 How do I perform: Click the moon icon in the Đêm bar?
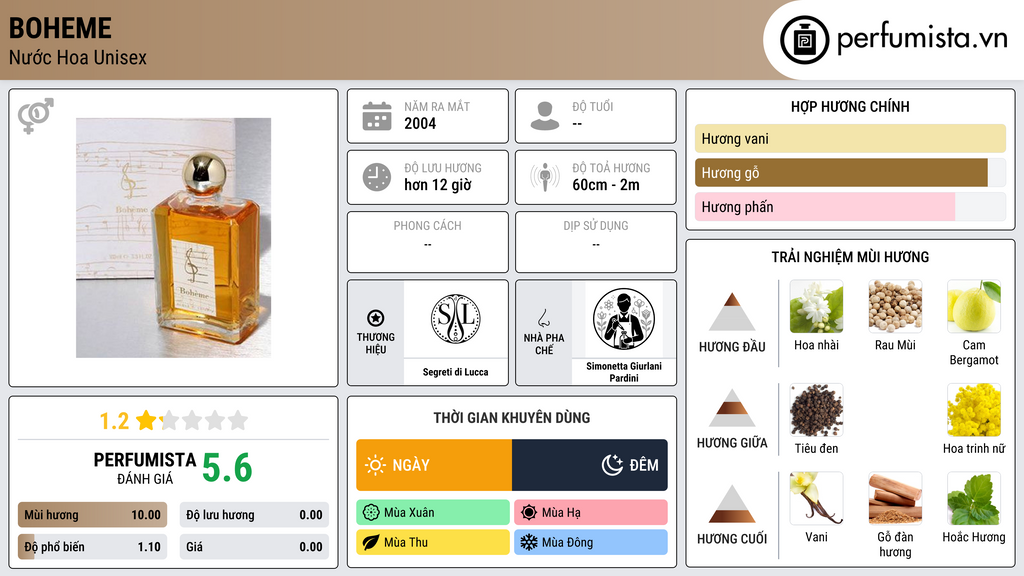point(612,465)
